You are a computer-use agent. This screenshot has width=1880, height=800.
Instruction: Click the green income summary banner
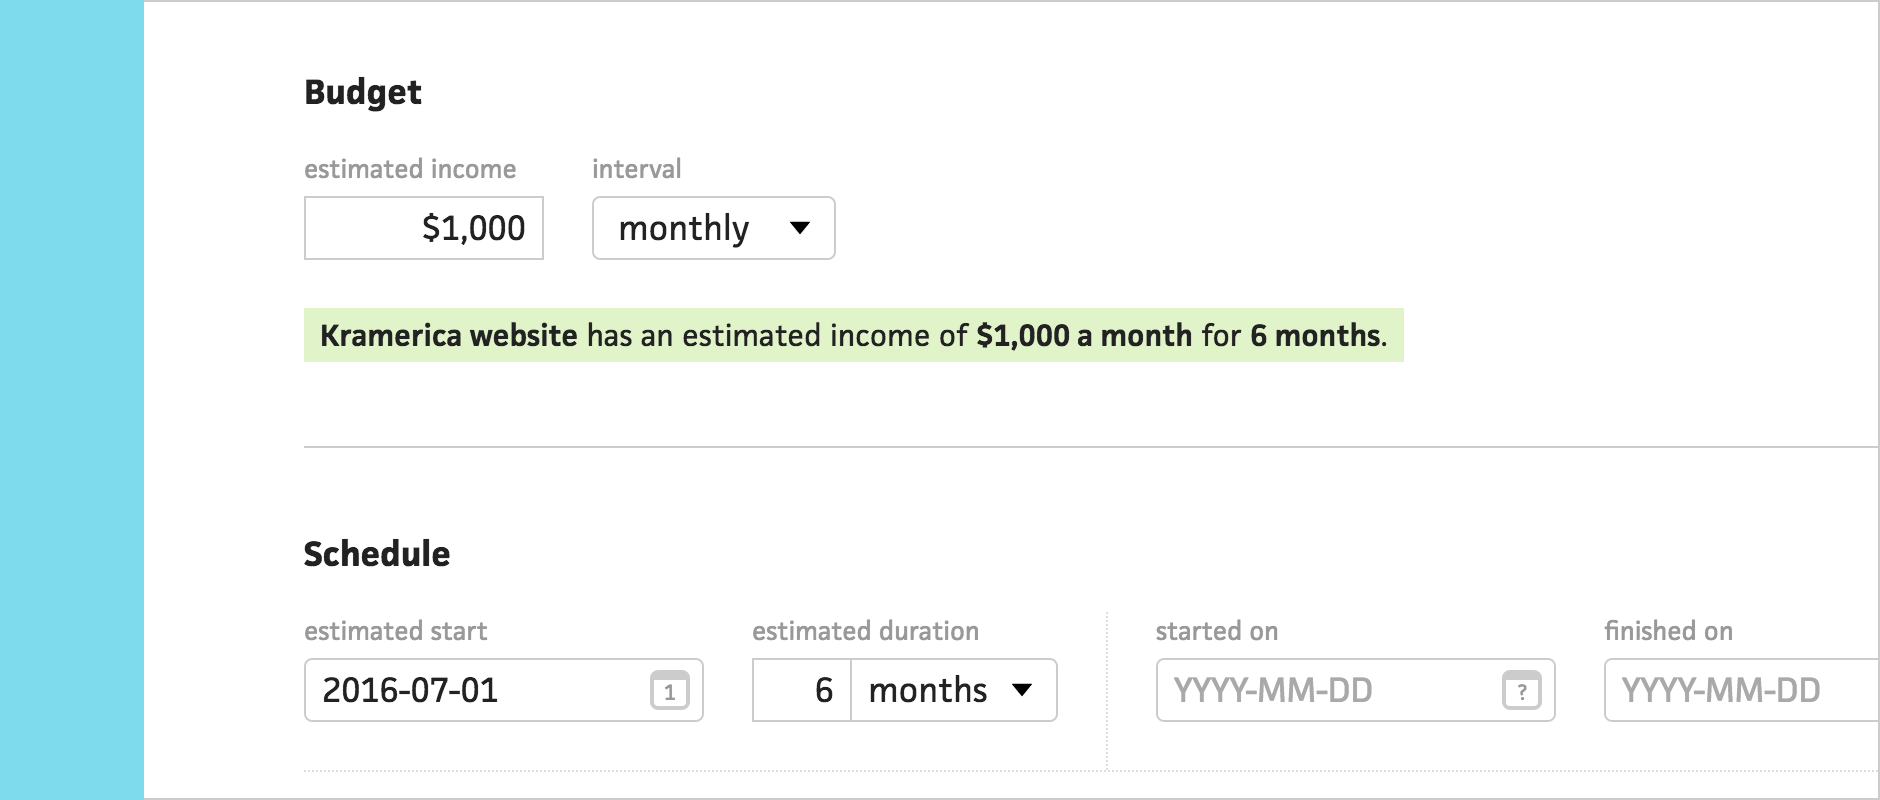(853, 335)
